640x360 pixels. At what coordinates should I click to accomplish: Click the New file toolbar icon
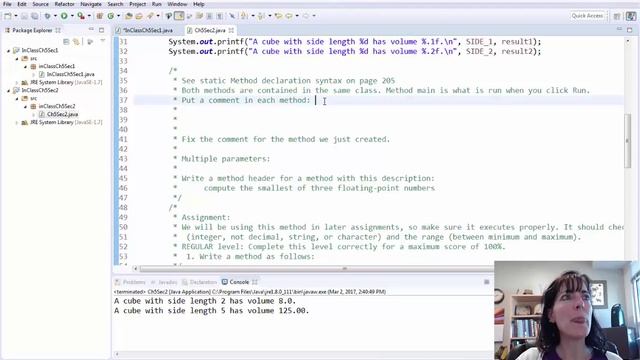[x=8, y=16]
